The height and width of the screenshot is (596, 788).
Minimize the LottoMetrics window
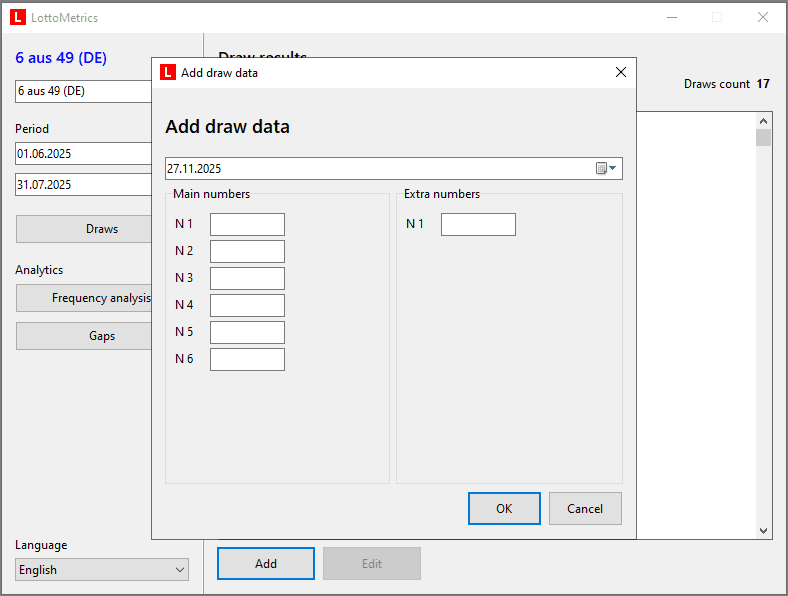pyautogui.click(x=672, y=18)
